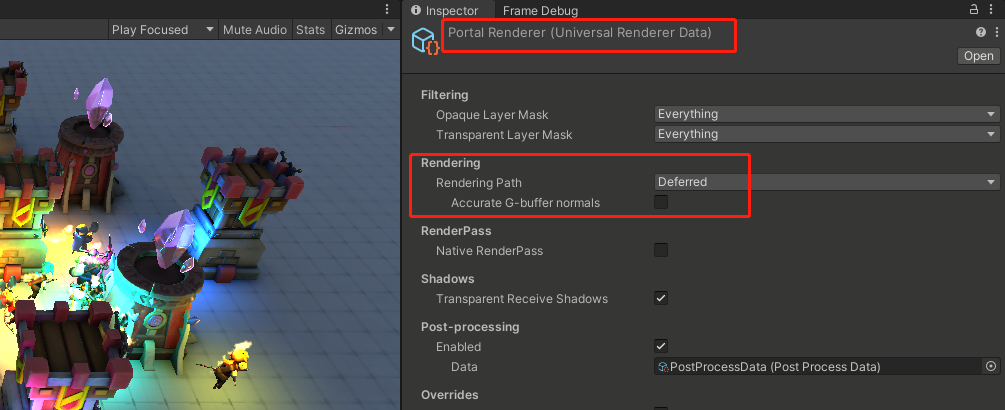Click the object picker for PostProcessData field
The width and height of the screenshot is (1005, 410).
coord(991,367)
